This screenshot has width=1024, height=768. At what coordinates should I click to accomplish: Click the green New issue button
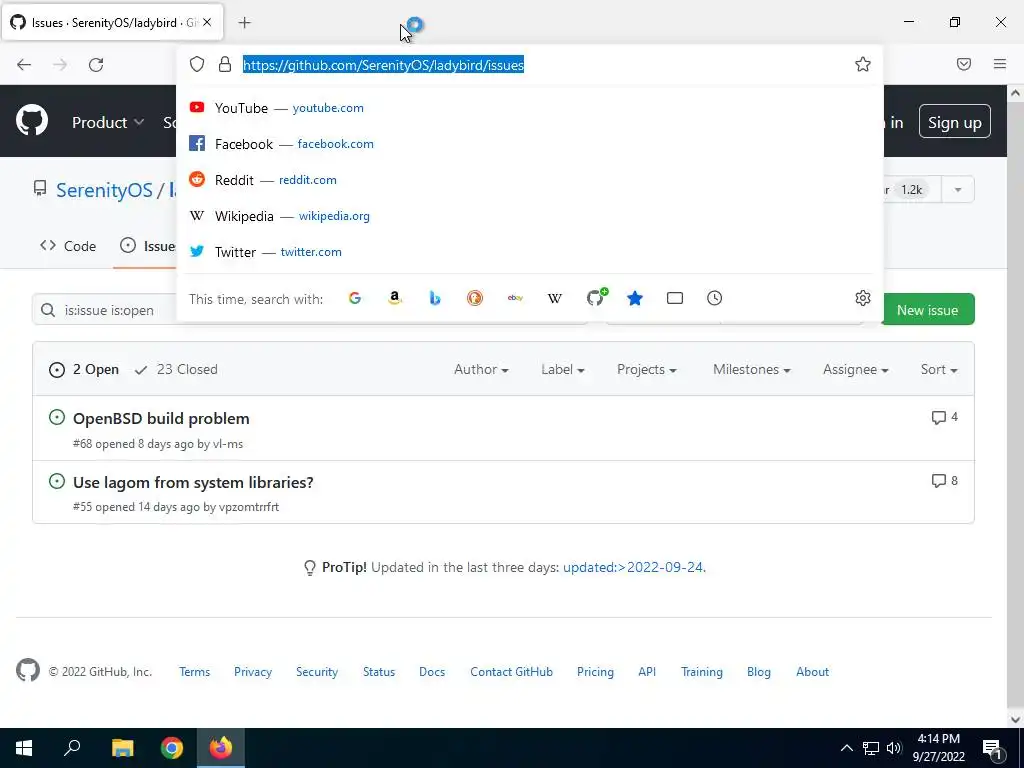point(927,310)
